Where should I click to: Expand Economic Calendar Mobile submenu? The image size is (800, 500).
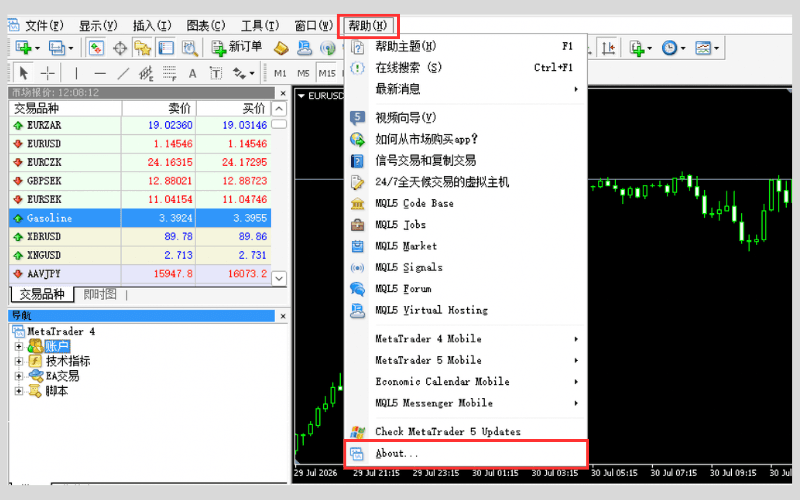tap(466, 382)
